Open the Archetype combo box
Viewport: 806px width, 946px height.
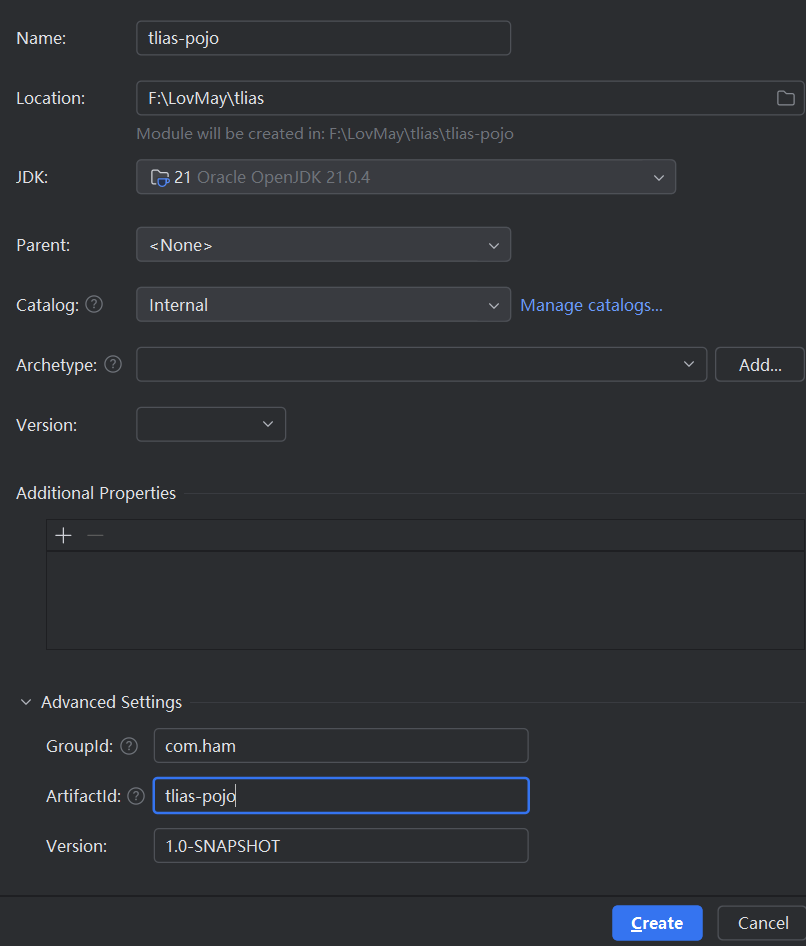[x=421, y=365]
